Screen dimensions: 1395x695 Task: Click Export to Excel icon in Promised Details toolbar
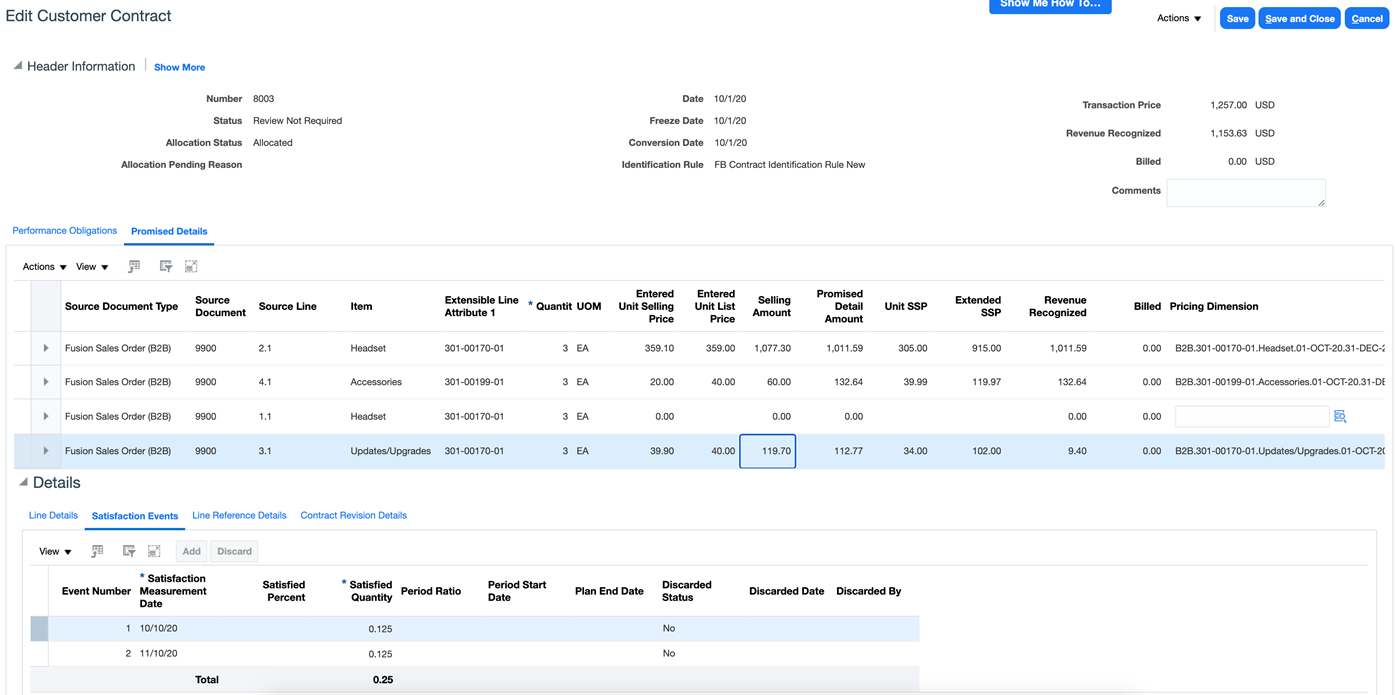click(x=134, y=266)
